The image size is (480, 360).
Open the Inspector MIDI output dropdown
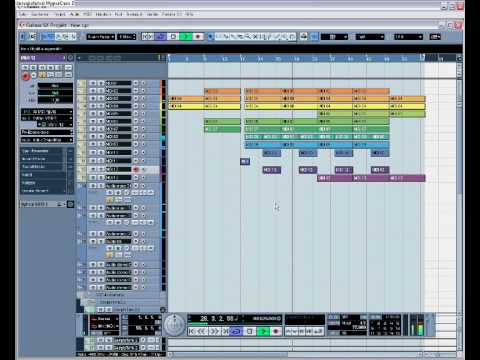click(47, 118)
